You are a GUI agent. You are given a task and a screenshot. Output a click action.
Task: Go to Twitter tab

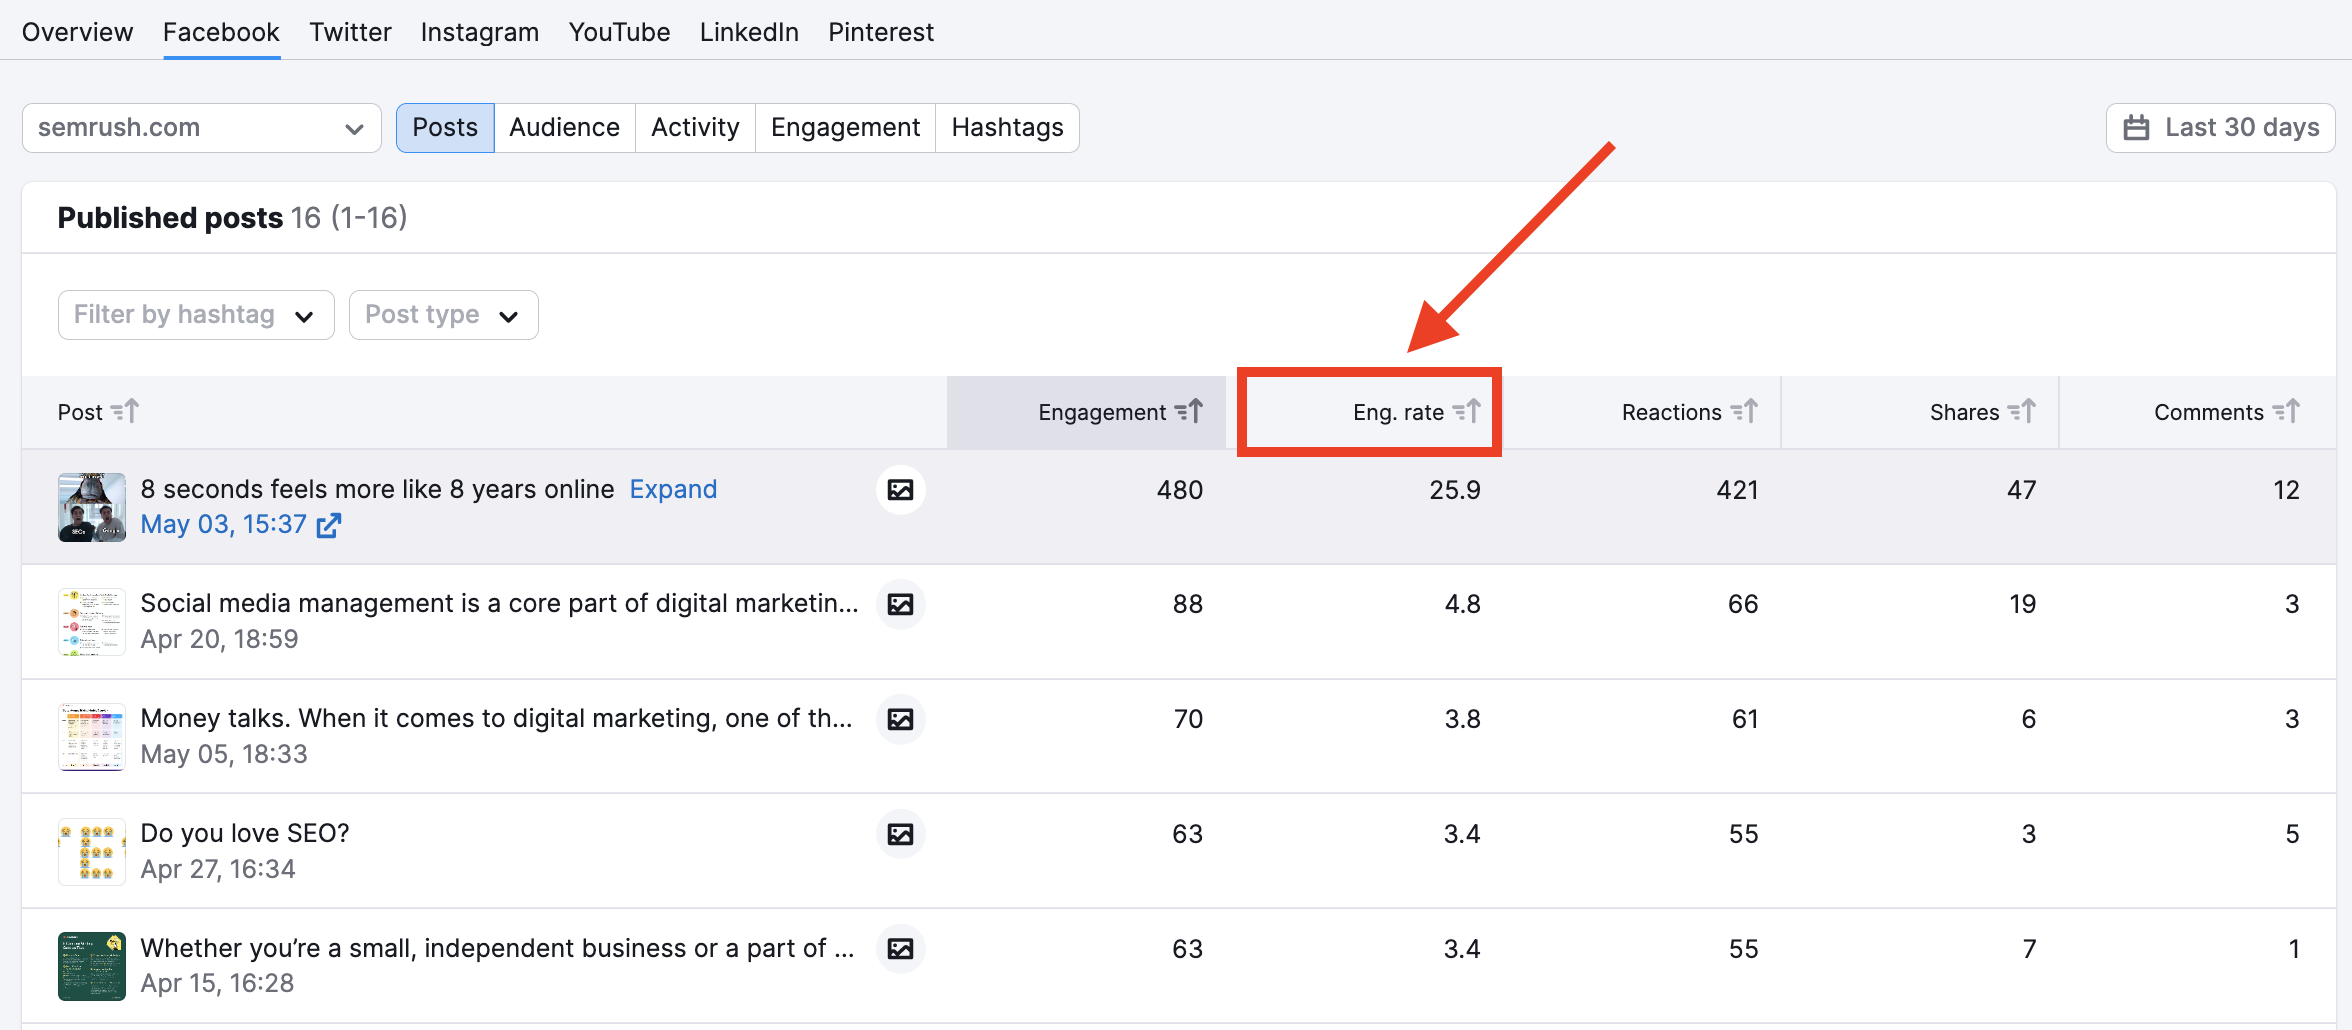tap(350, 32)
